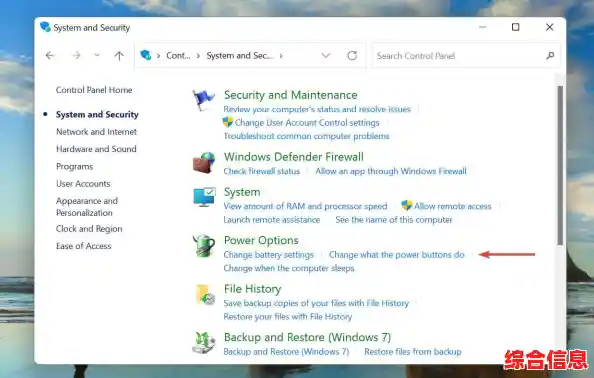Viewport: 594px width, 378px height.
Task: Click the System and Sec... breadcrumb segment
Action: (x=240, y=56)
